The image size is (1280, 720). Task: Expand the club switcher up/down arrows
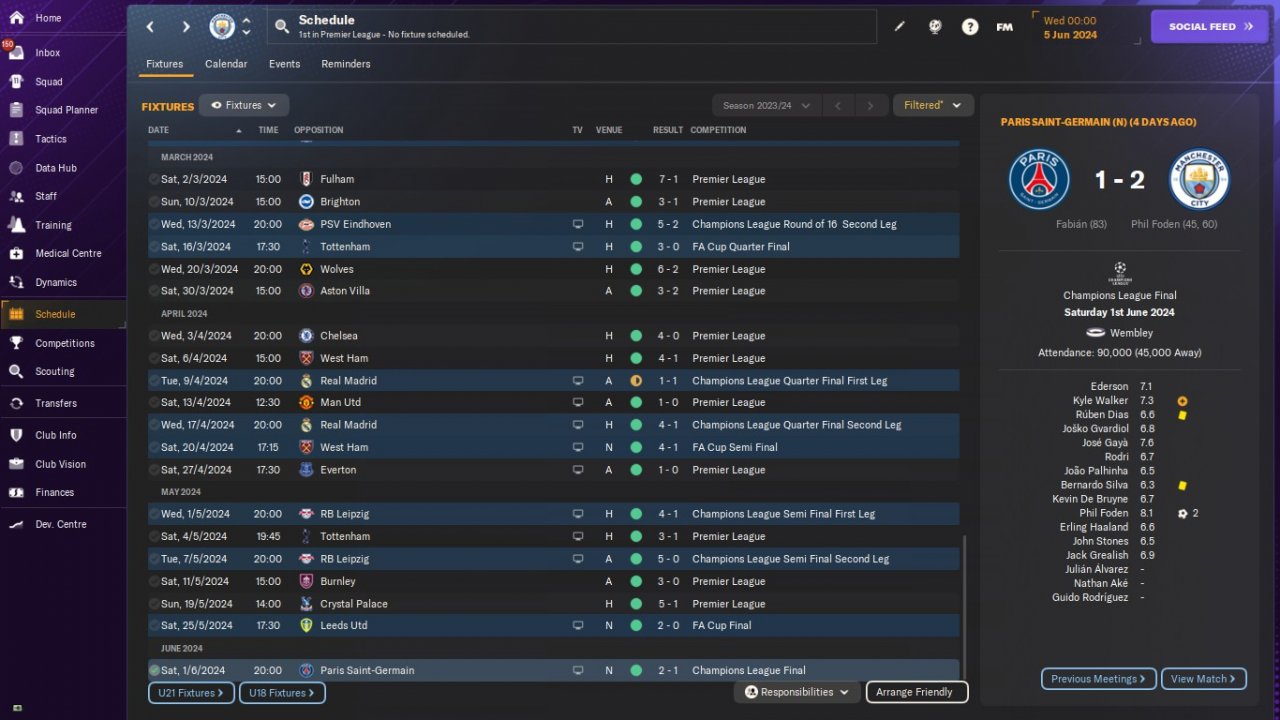[247, 27]
